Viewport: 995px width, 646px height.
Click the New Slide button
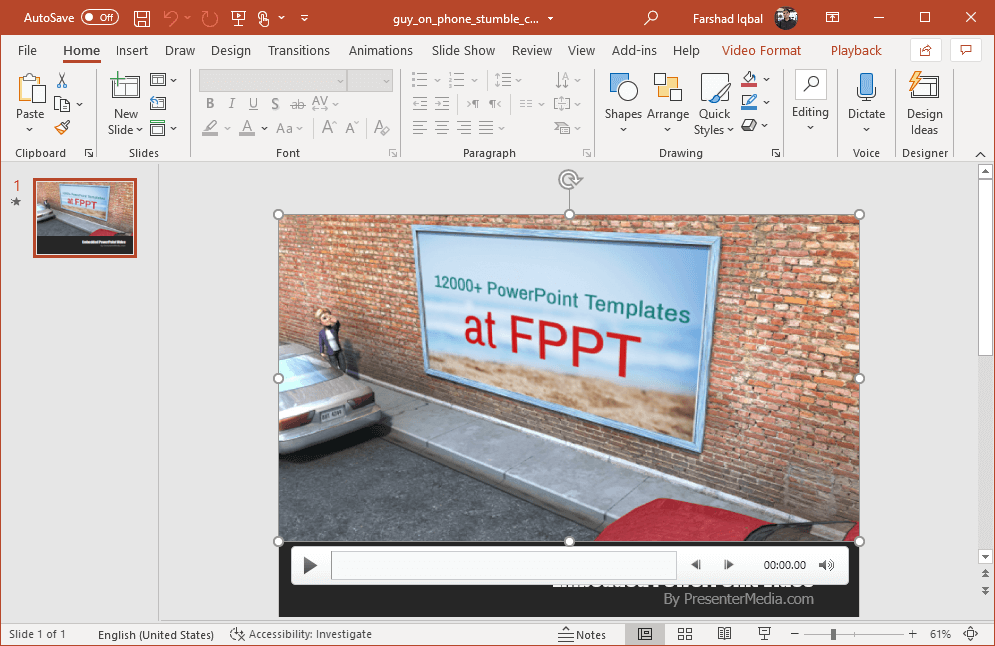click(126, 90)
